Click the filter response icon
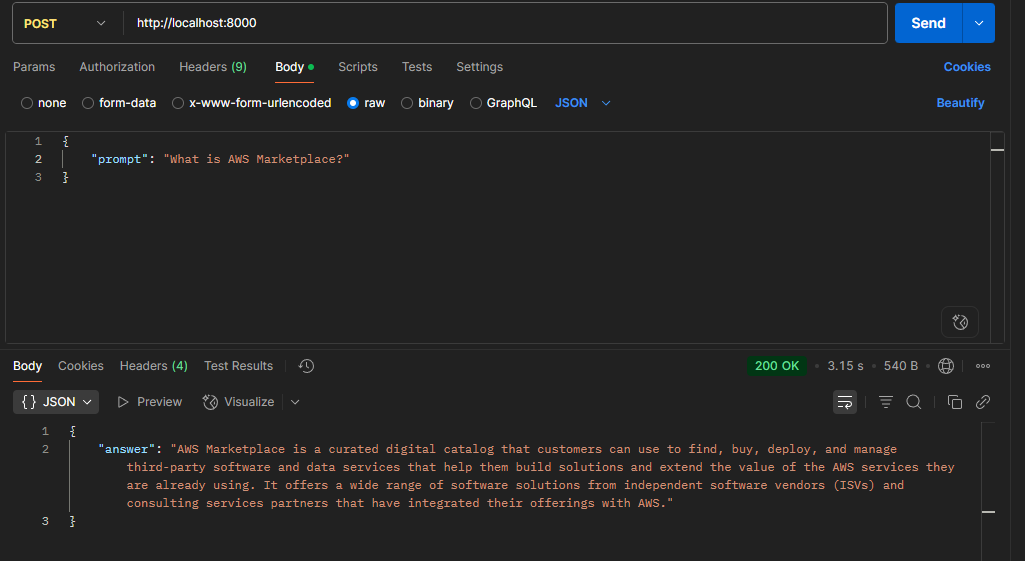Viewport: 1025px width, 561px height. [x=886, y=402]
